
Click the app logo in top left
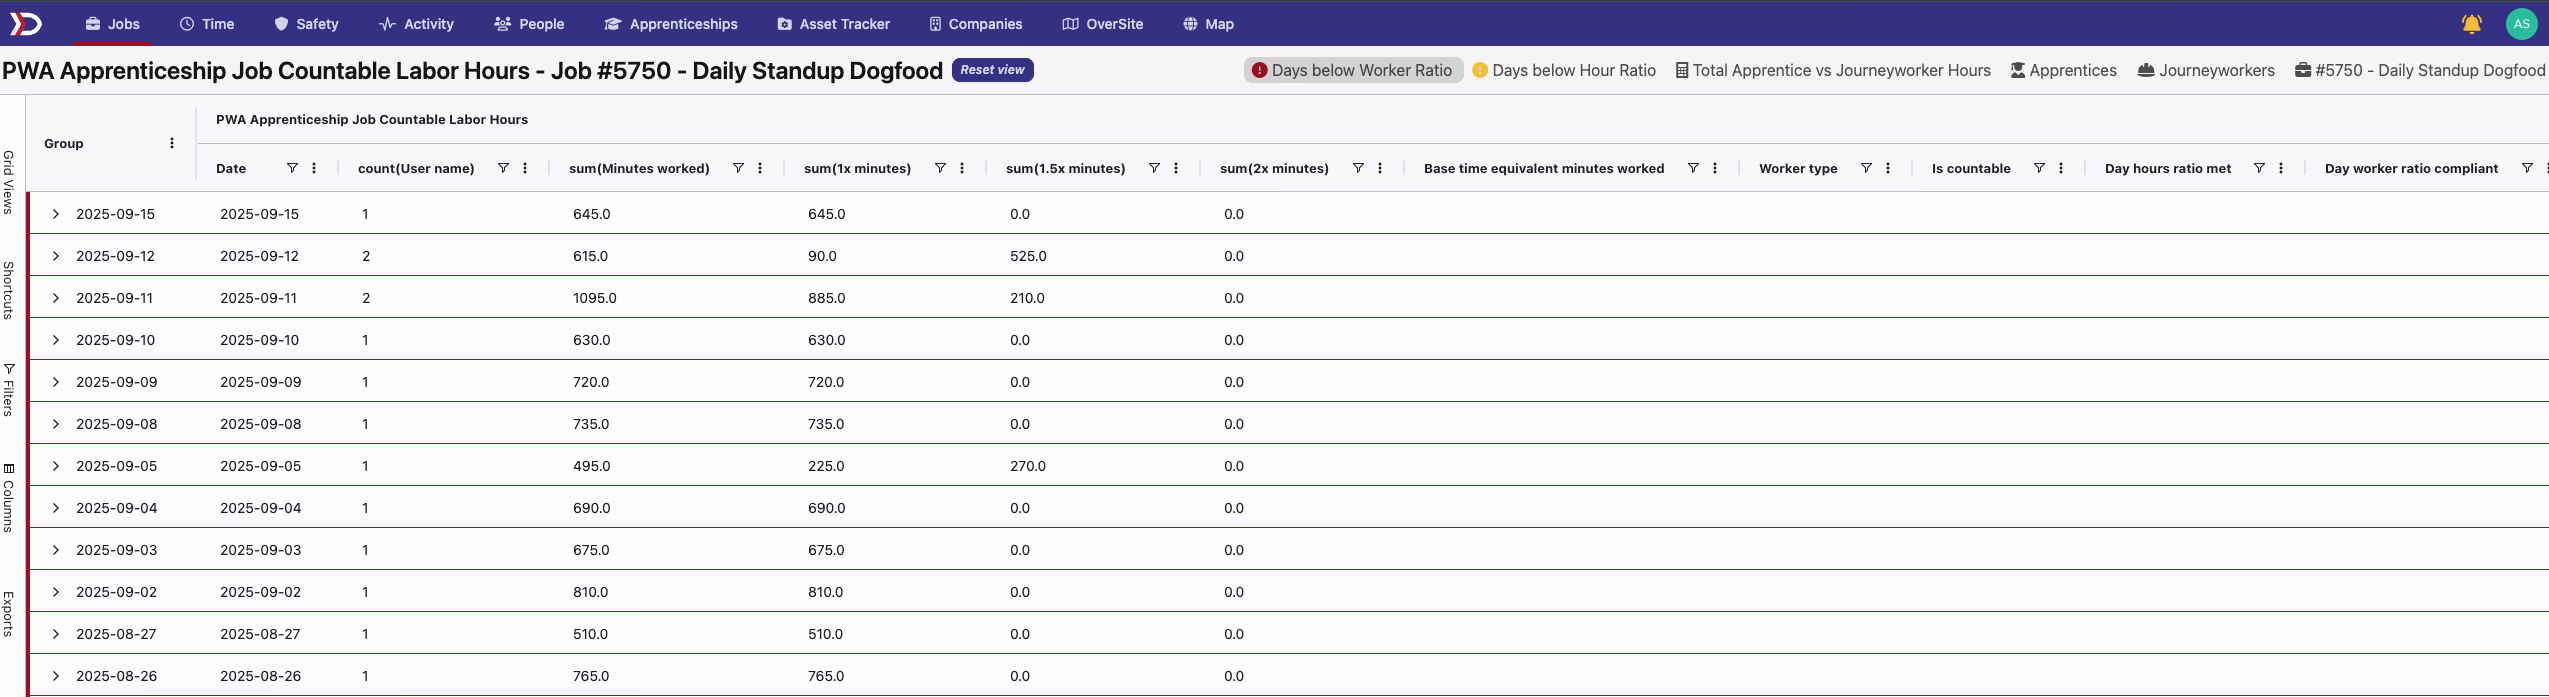(25, 23)
